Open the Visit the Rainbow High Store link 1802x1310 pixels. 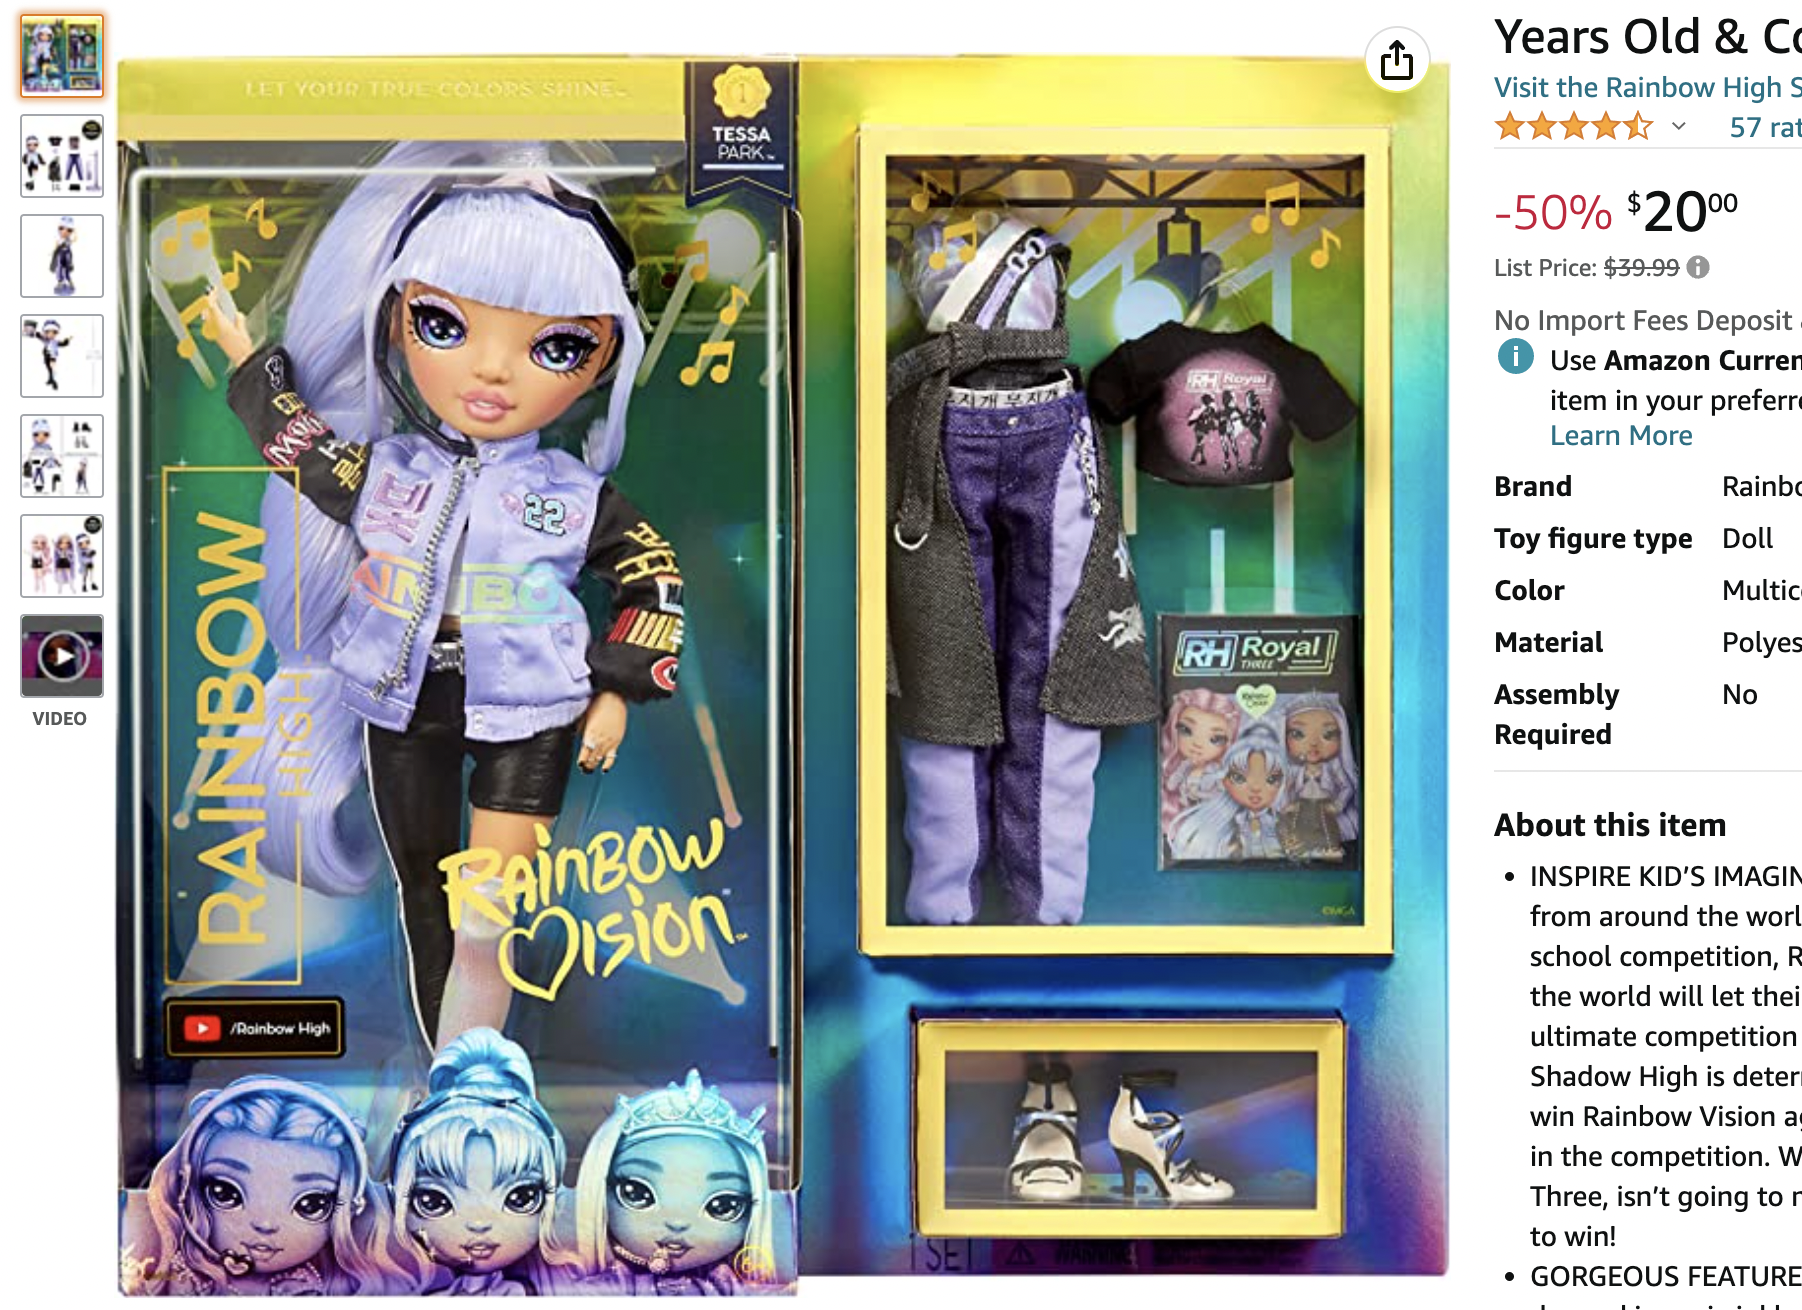click(x=1648, y=87)
